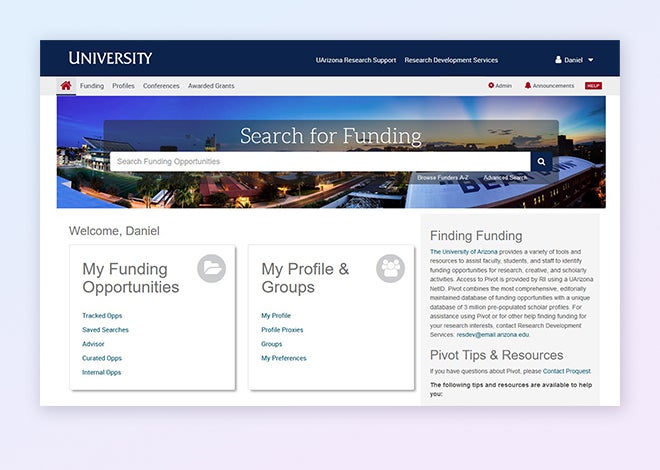Click the red Home icon

(x=66, y=86)
